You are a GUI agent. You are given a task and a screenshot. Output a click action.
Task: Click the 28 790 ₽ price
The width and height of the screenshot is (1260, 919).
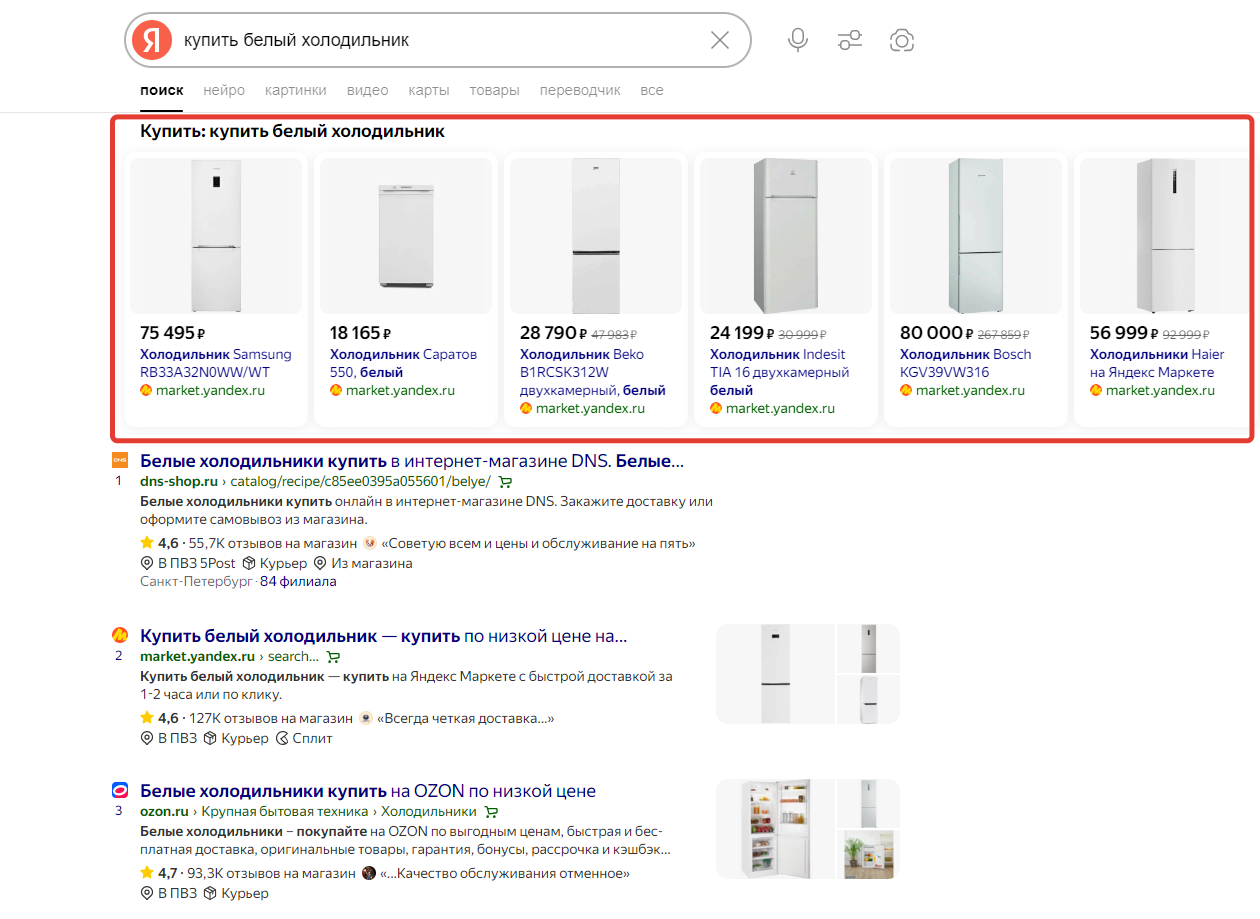pyautogui.click(x=555, y=333)
